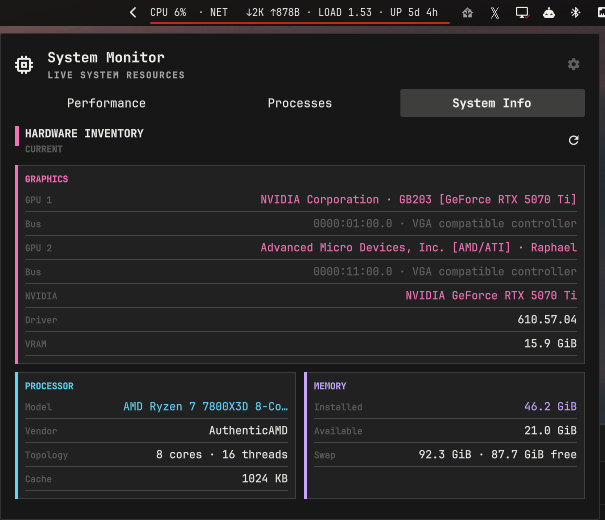Image resolution: width=605 pixels, height=520 pixels.
Task: Click the installed memory 46.2 GiB value
Action: [550, 407]
